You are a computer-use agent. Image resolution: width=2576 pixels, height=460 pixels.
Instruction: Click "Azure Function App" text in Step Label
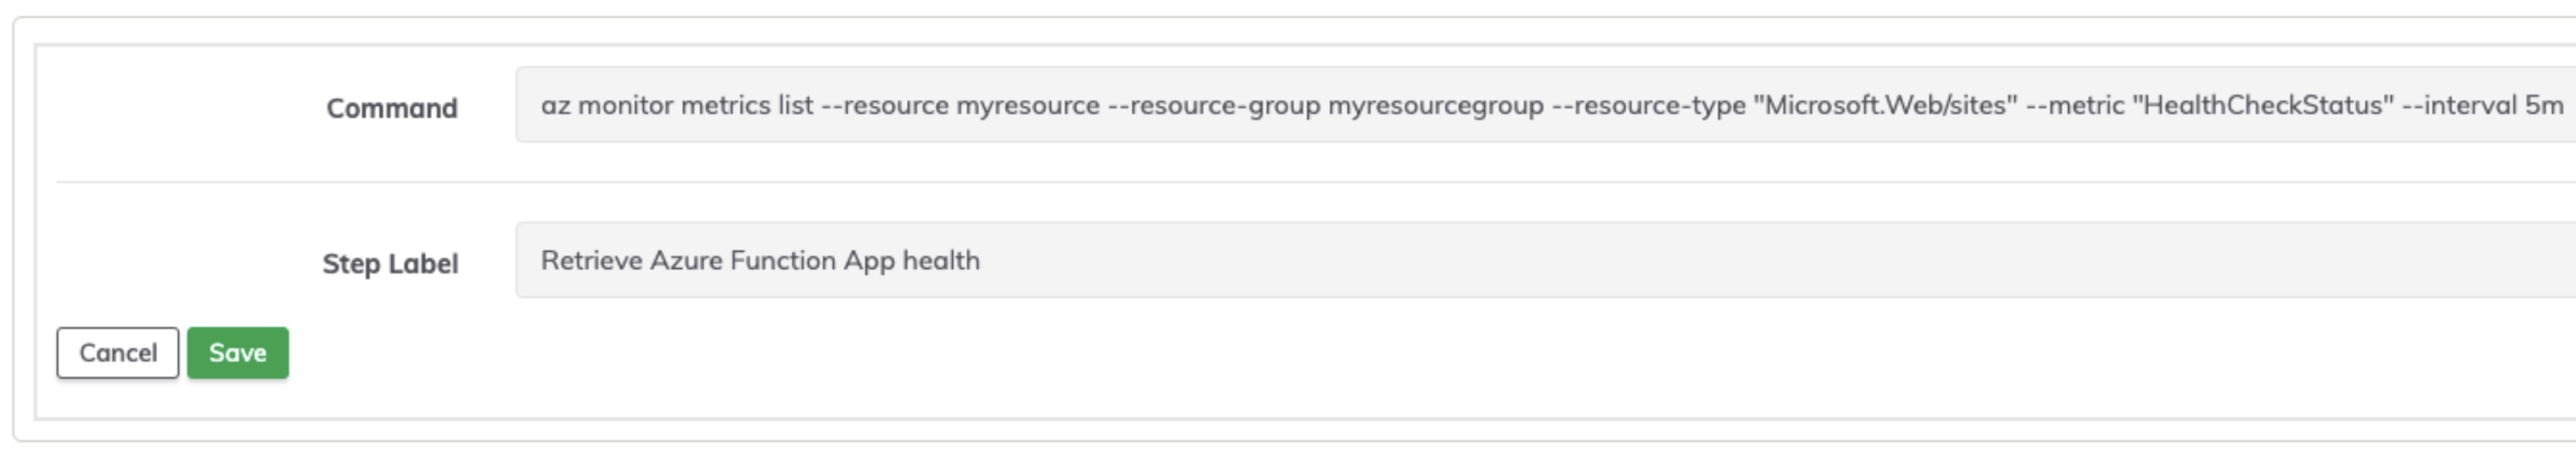click(x=772, y=261)
